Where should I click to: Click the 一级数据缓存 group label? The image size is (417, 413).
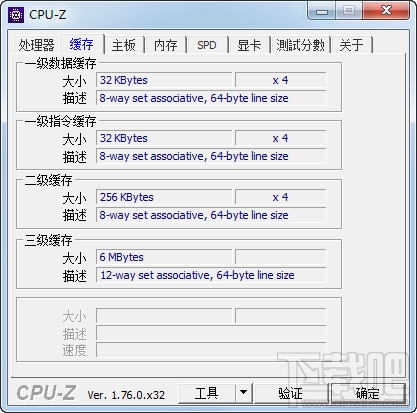60,63
